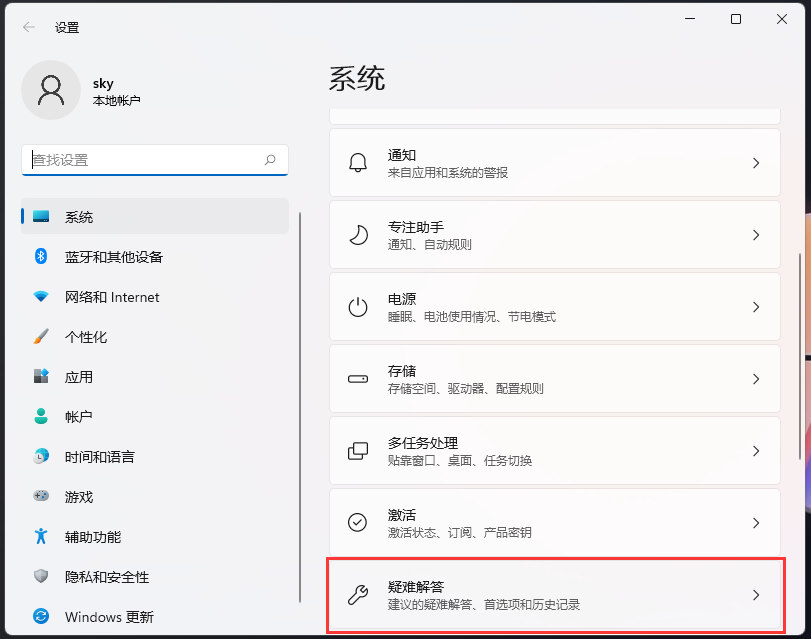Screen dimensions: 811x639
Task: Click the wrench icon beside 疑难解答
Action: (x=356, y=593)
